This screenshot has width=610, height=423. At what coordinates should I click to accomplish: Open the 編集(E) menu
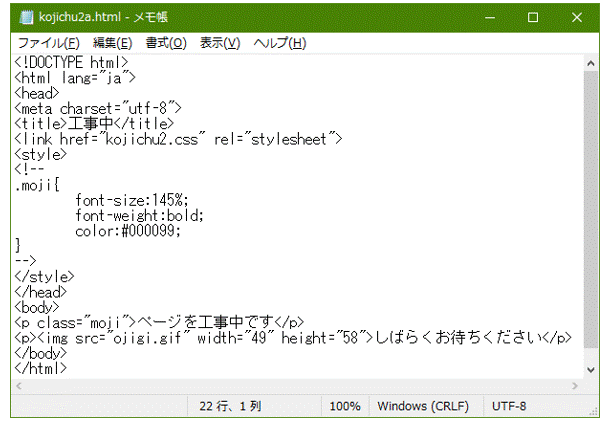(112, 43)
